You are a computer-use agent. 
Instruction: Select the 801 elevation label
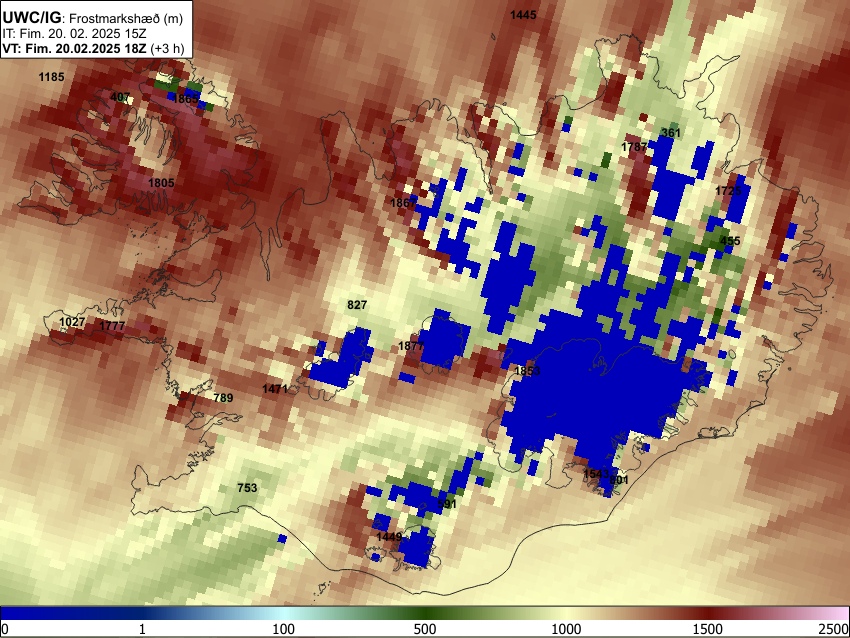pyautogui.click(x=619, y=480)
